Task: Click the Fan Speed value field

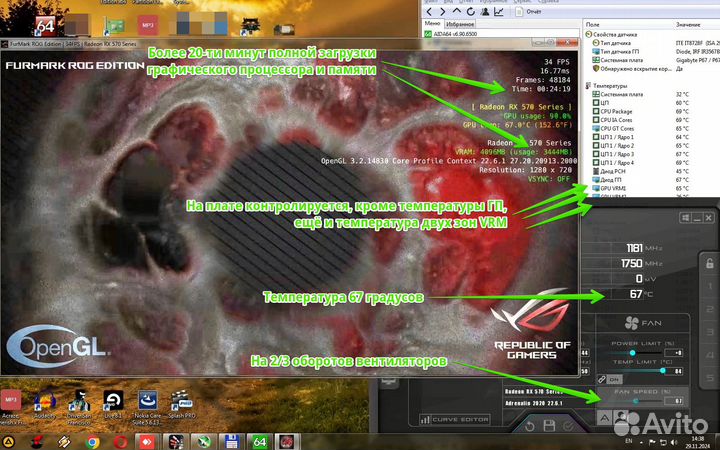Action: coord(674,401)
